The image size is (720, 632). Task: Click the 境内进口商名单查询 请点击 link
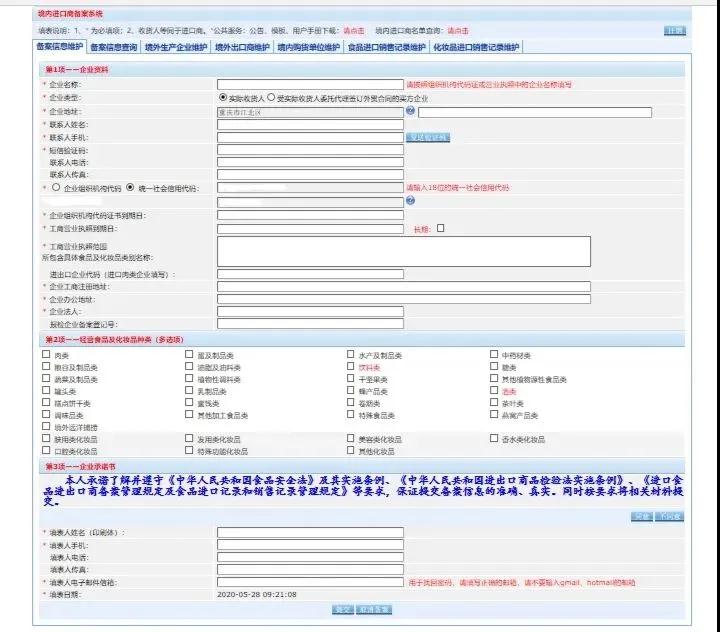pyautogui.click(x=457, y=31)
